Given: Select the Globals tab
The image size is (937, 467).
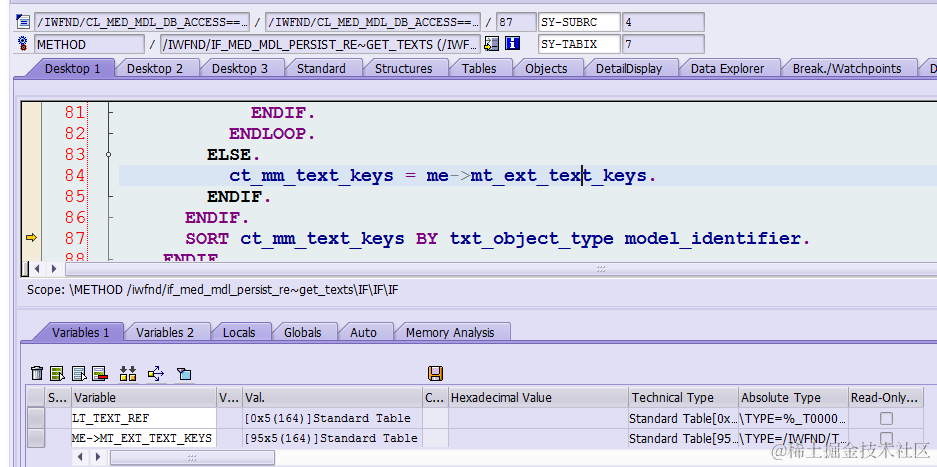Looking at the screenshot, I should 302,332.
